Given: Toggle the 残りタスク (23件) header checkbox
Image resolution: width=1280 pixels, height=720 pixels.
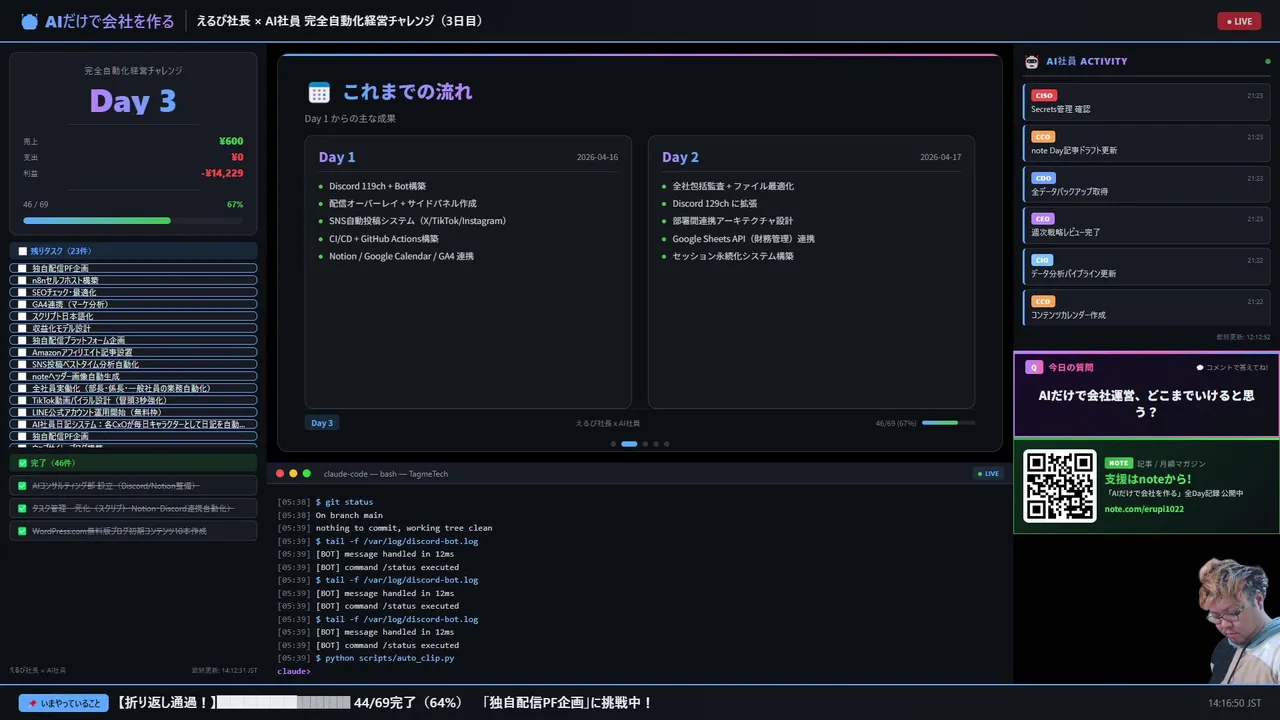Looking at the screenshot, I should 23,251.
